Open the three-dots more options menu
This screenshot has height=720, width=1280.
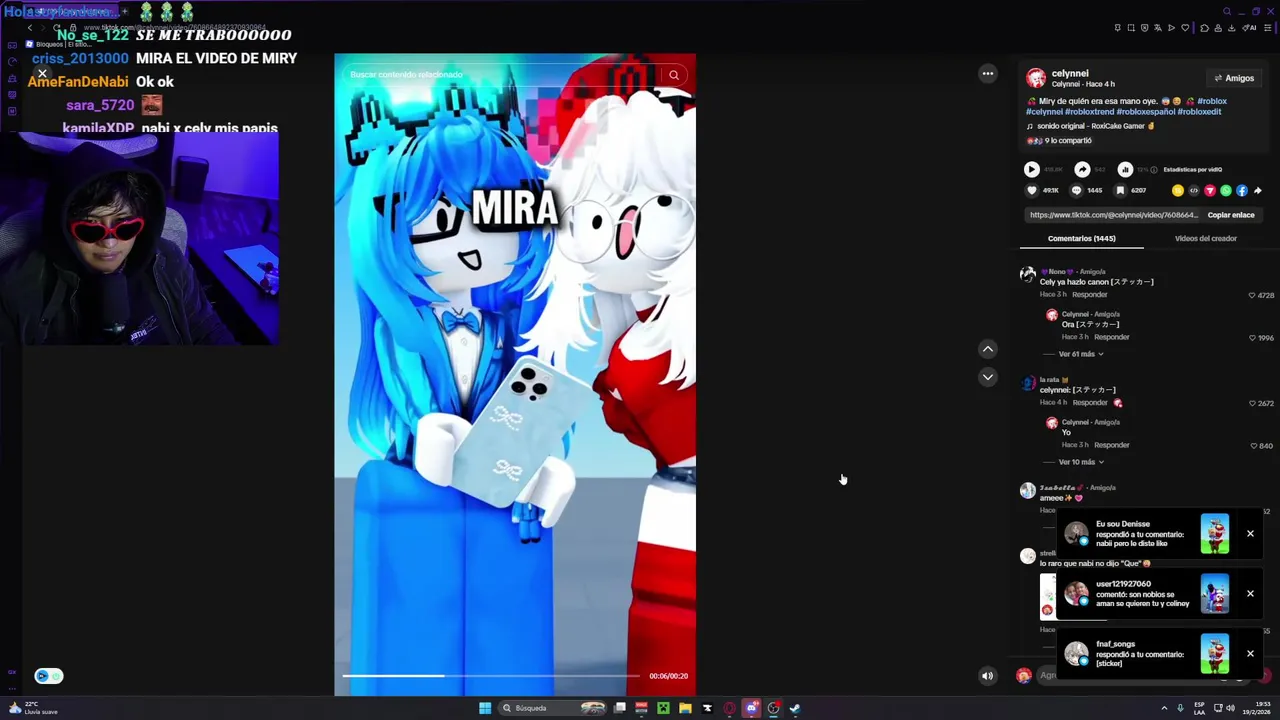[x=988, y=73]
